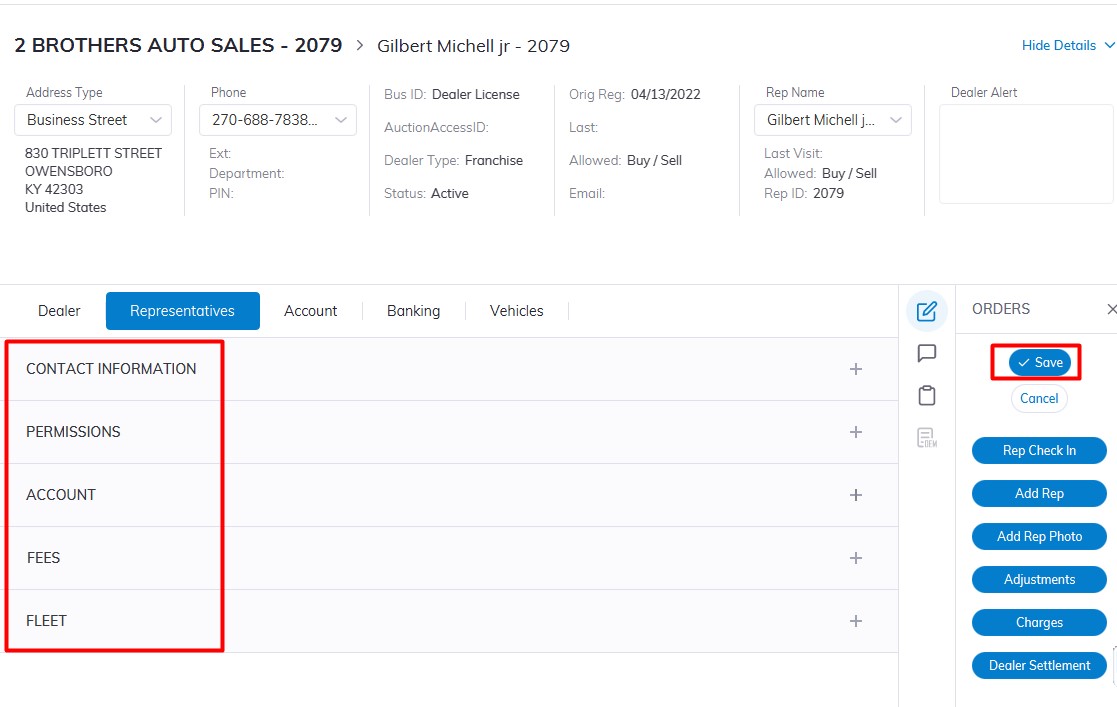
Task: Click the Rep Check In button
Action: pyautogui.click(x=1039, y=451)
